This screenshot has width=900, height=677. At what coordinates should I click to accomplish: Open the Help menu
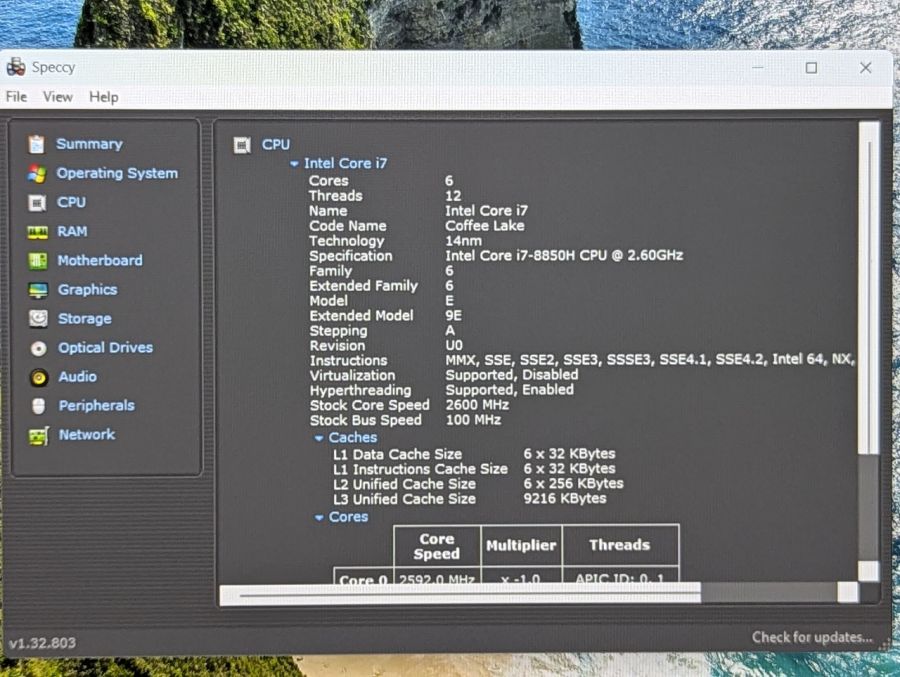coord(104,97)
